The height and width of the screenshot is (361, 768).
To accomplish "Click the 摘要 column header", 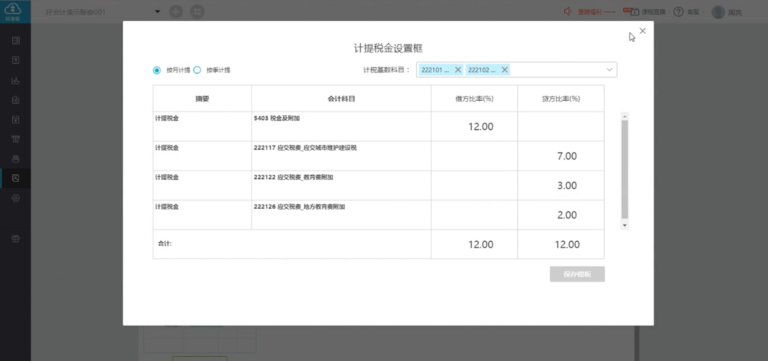I will coord(202,98).
